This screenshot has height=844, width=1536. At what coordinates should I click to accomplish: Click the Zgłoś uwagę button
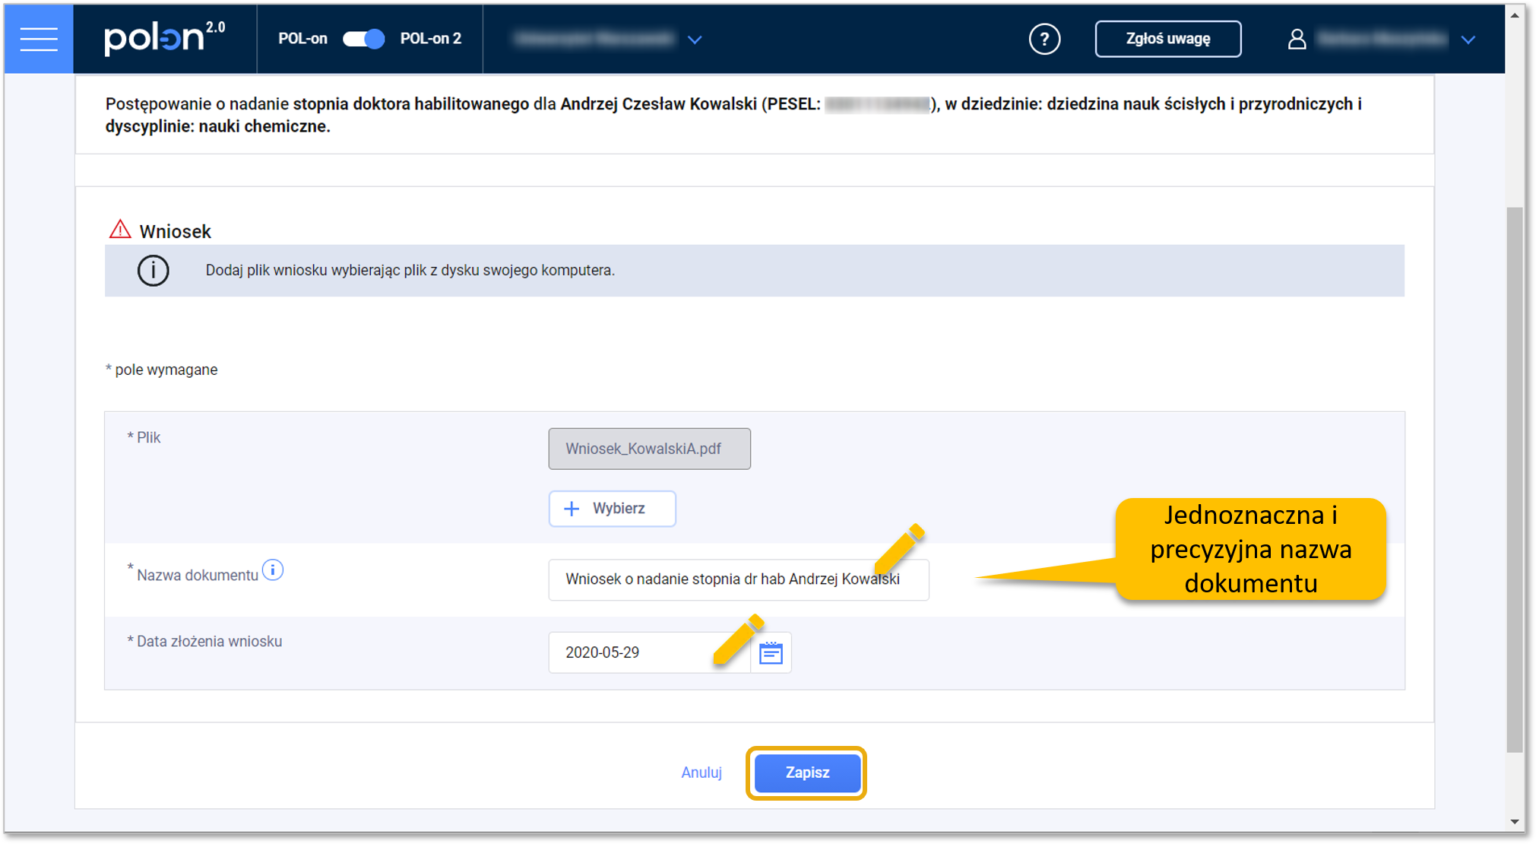pyautogui.click(x=1167, y=39)
